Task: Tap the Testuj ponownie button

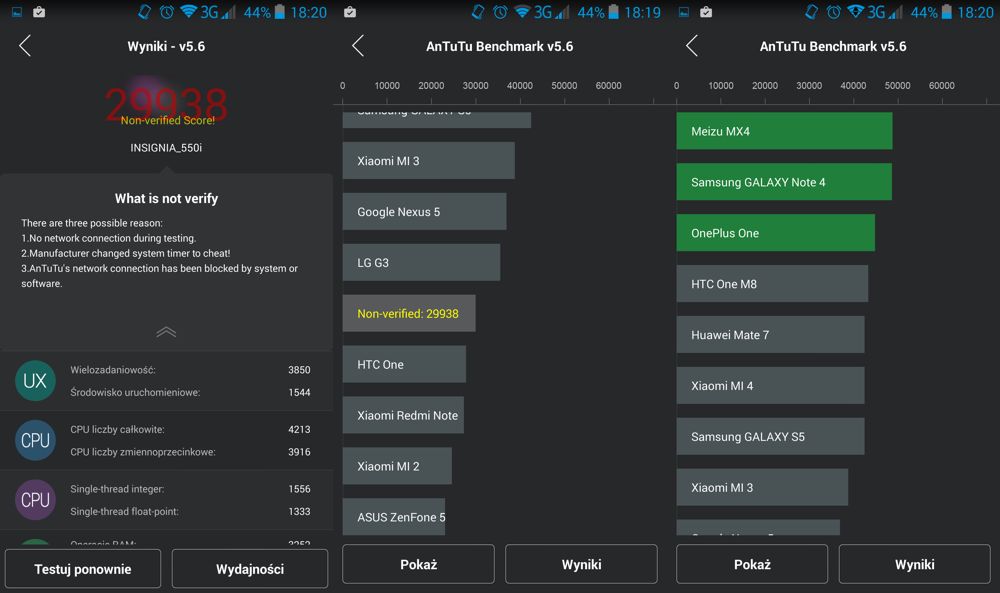Action: (83, 569)
